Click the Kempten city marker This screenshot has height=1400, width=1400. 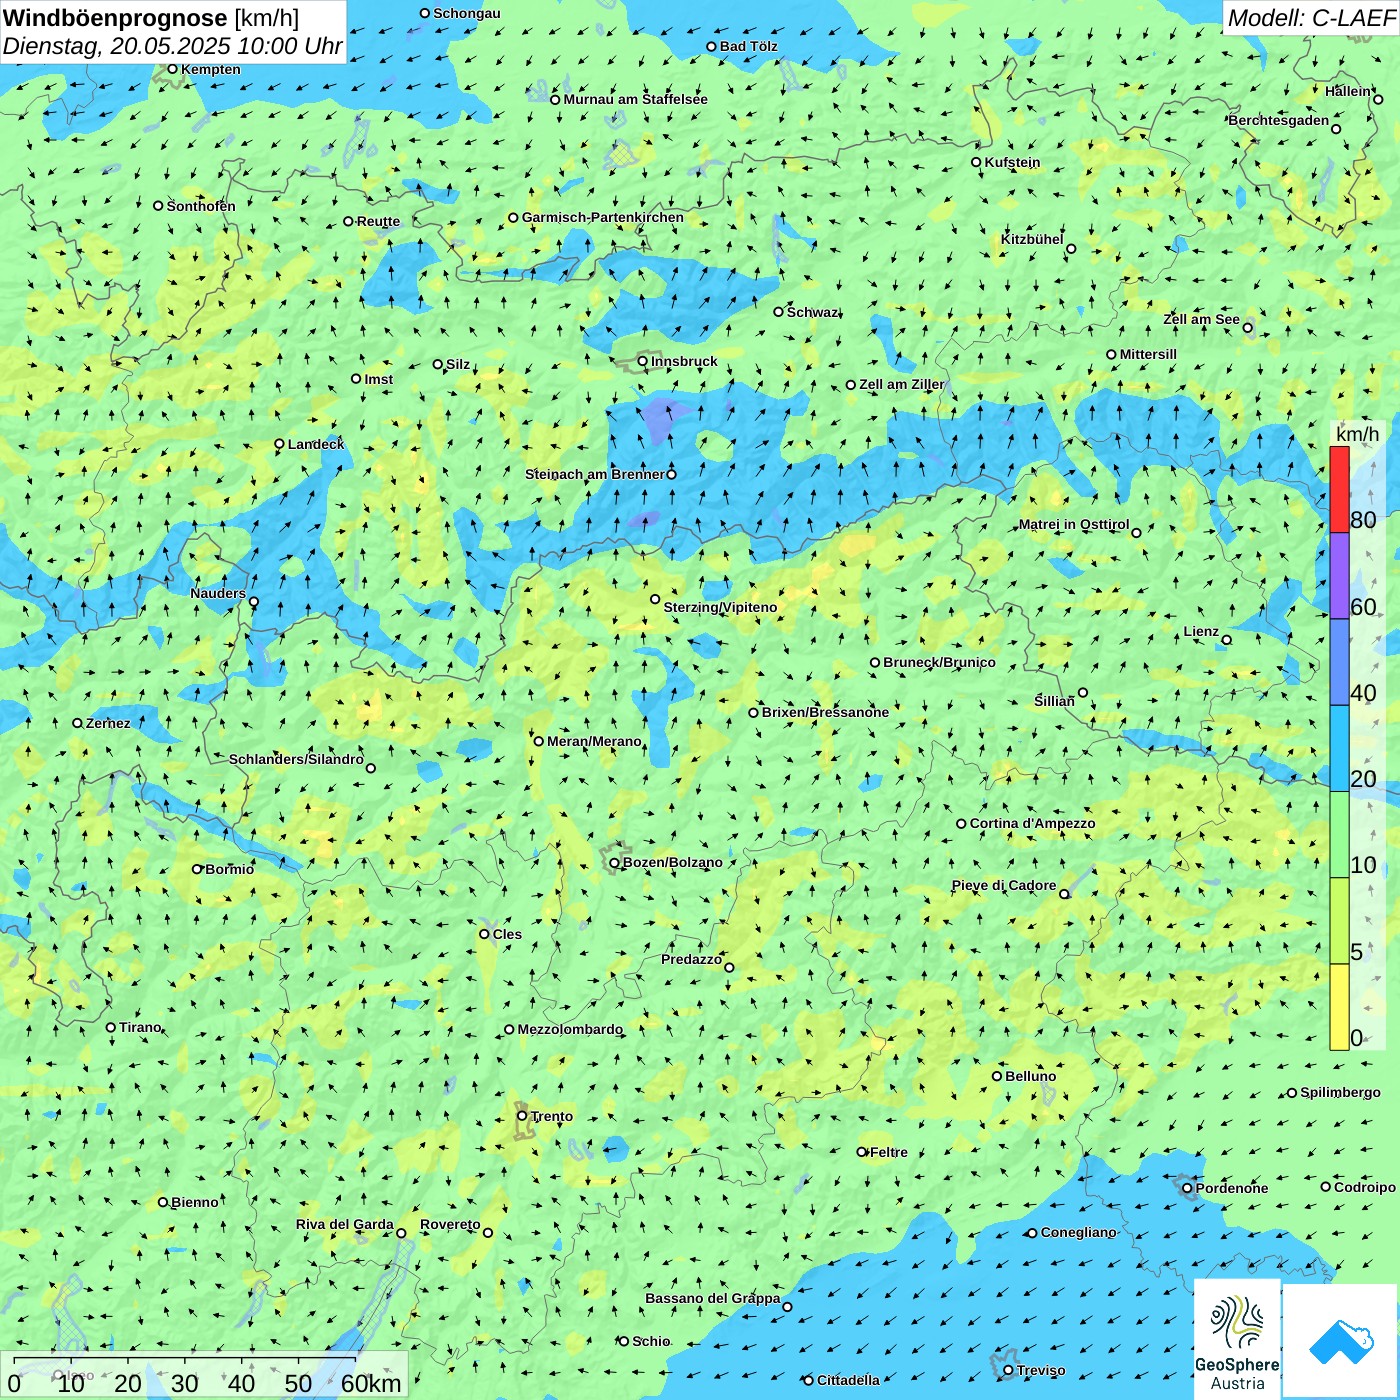click(173, 70)
